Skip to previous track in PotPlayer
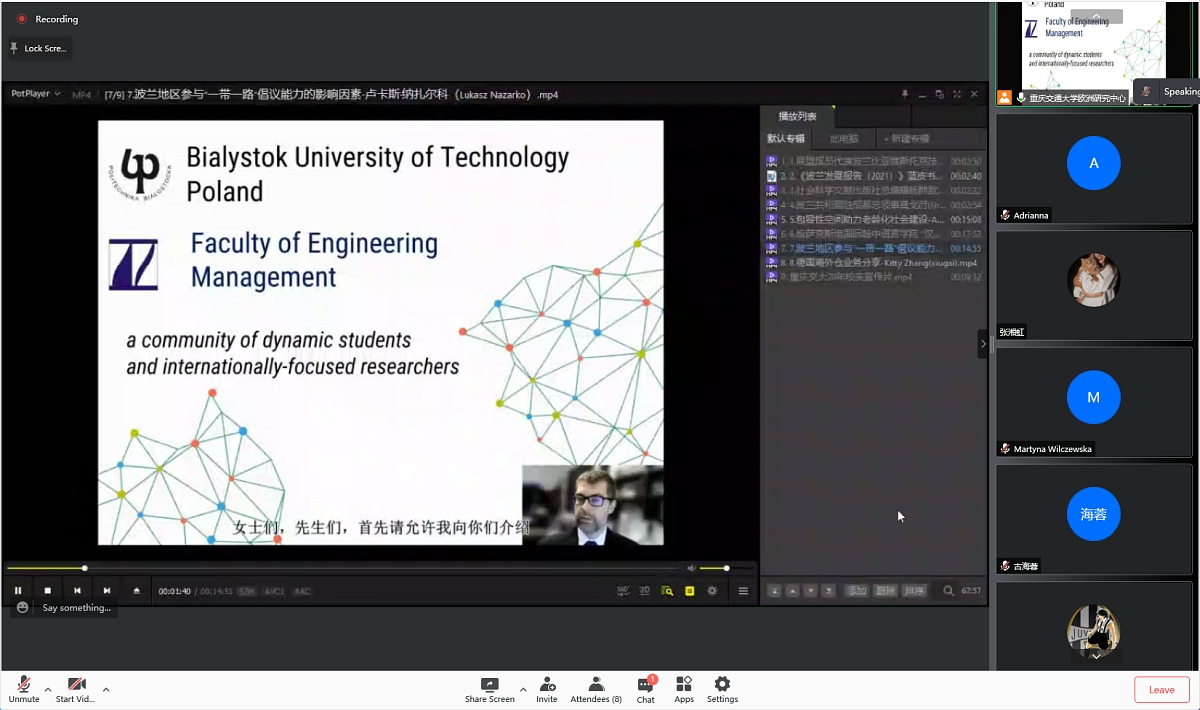Image resolution: width=1200 pixels, height=710 pixels. 77,591
